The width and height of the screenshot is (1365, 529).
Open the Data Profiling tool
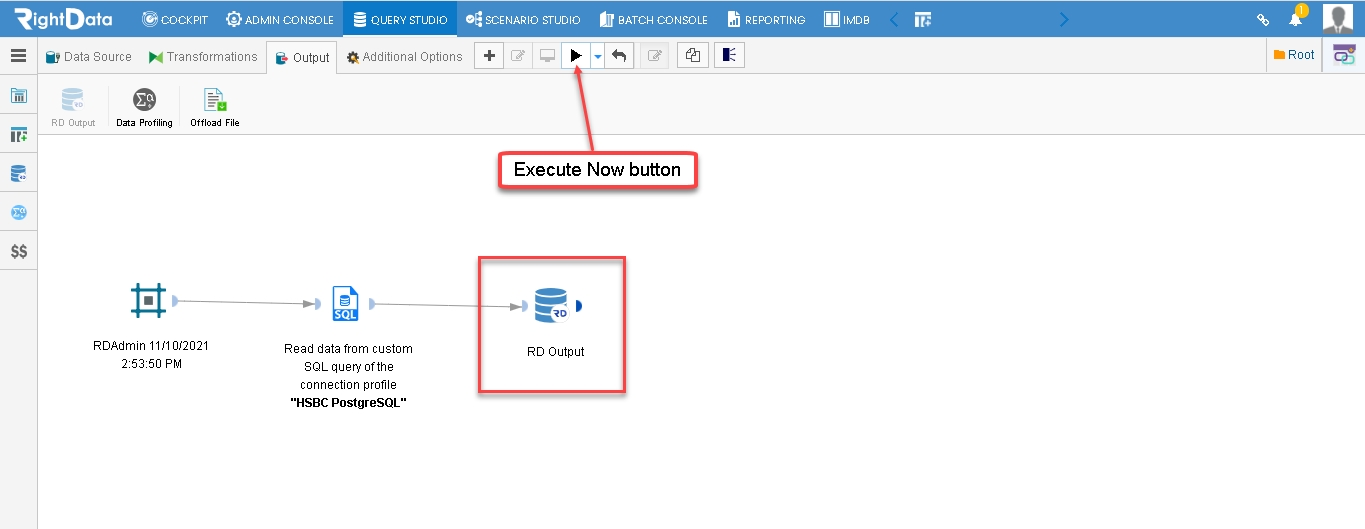[x=144, y=107]
